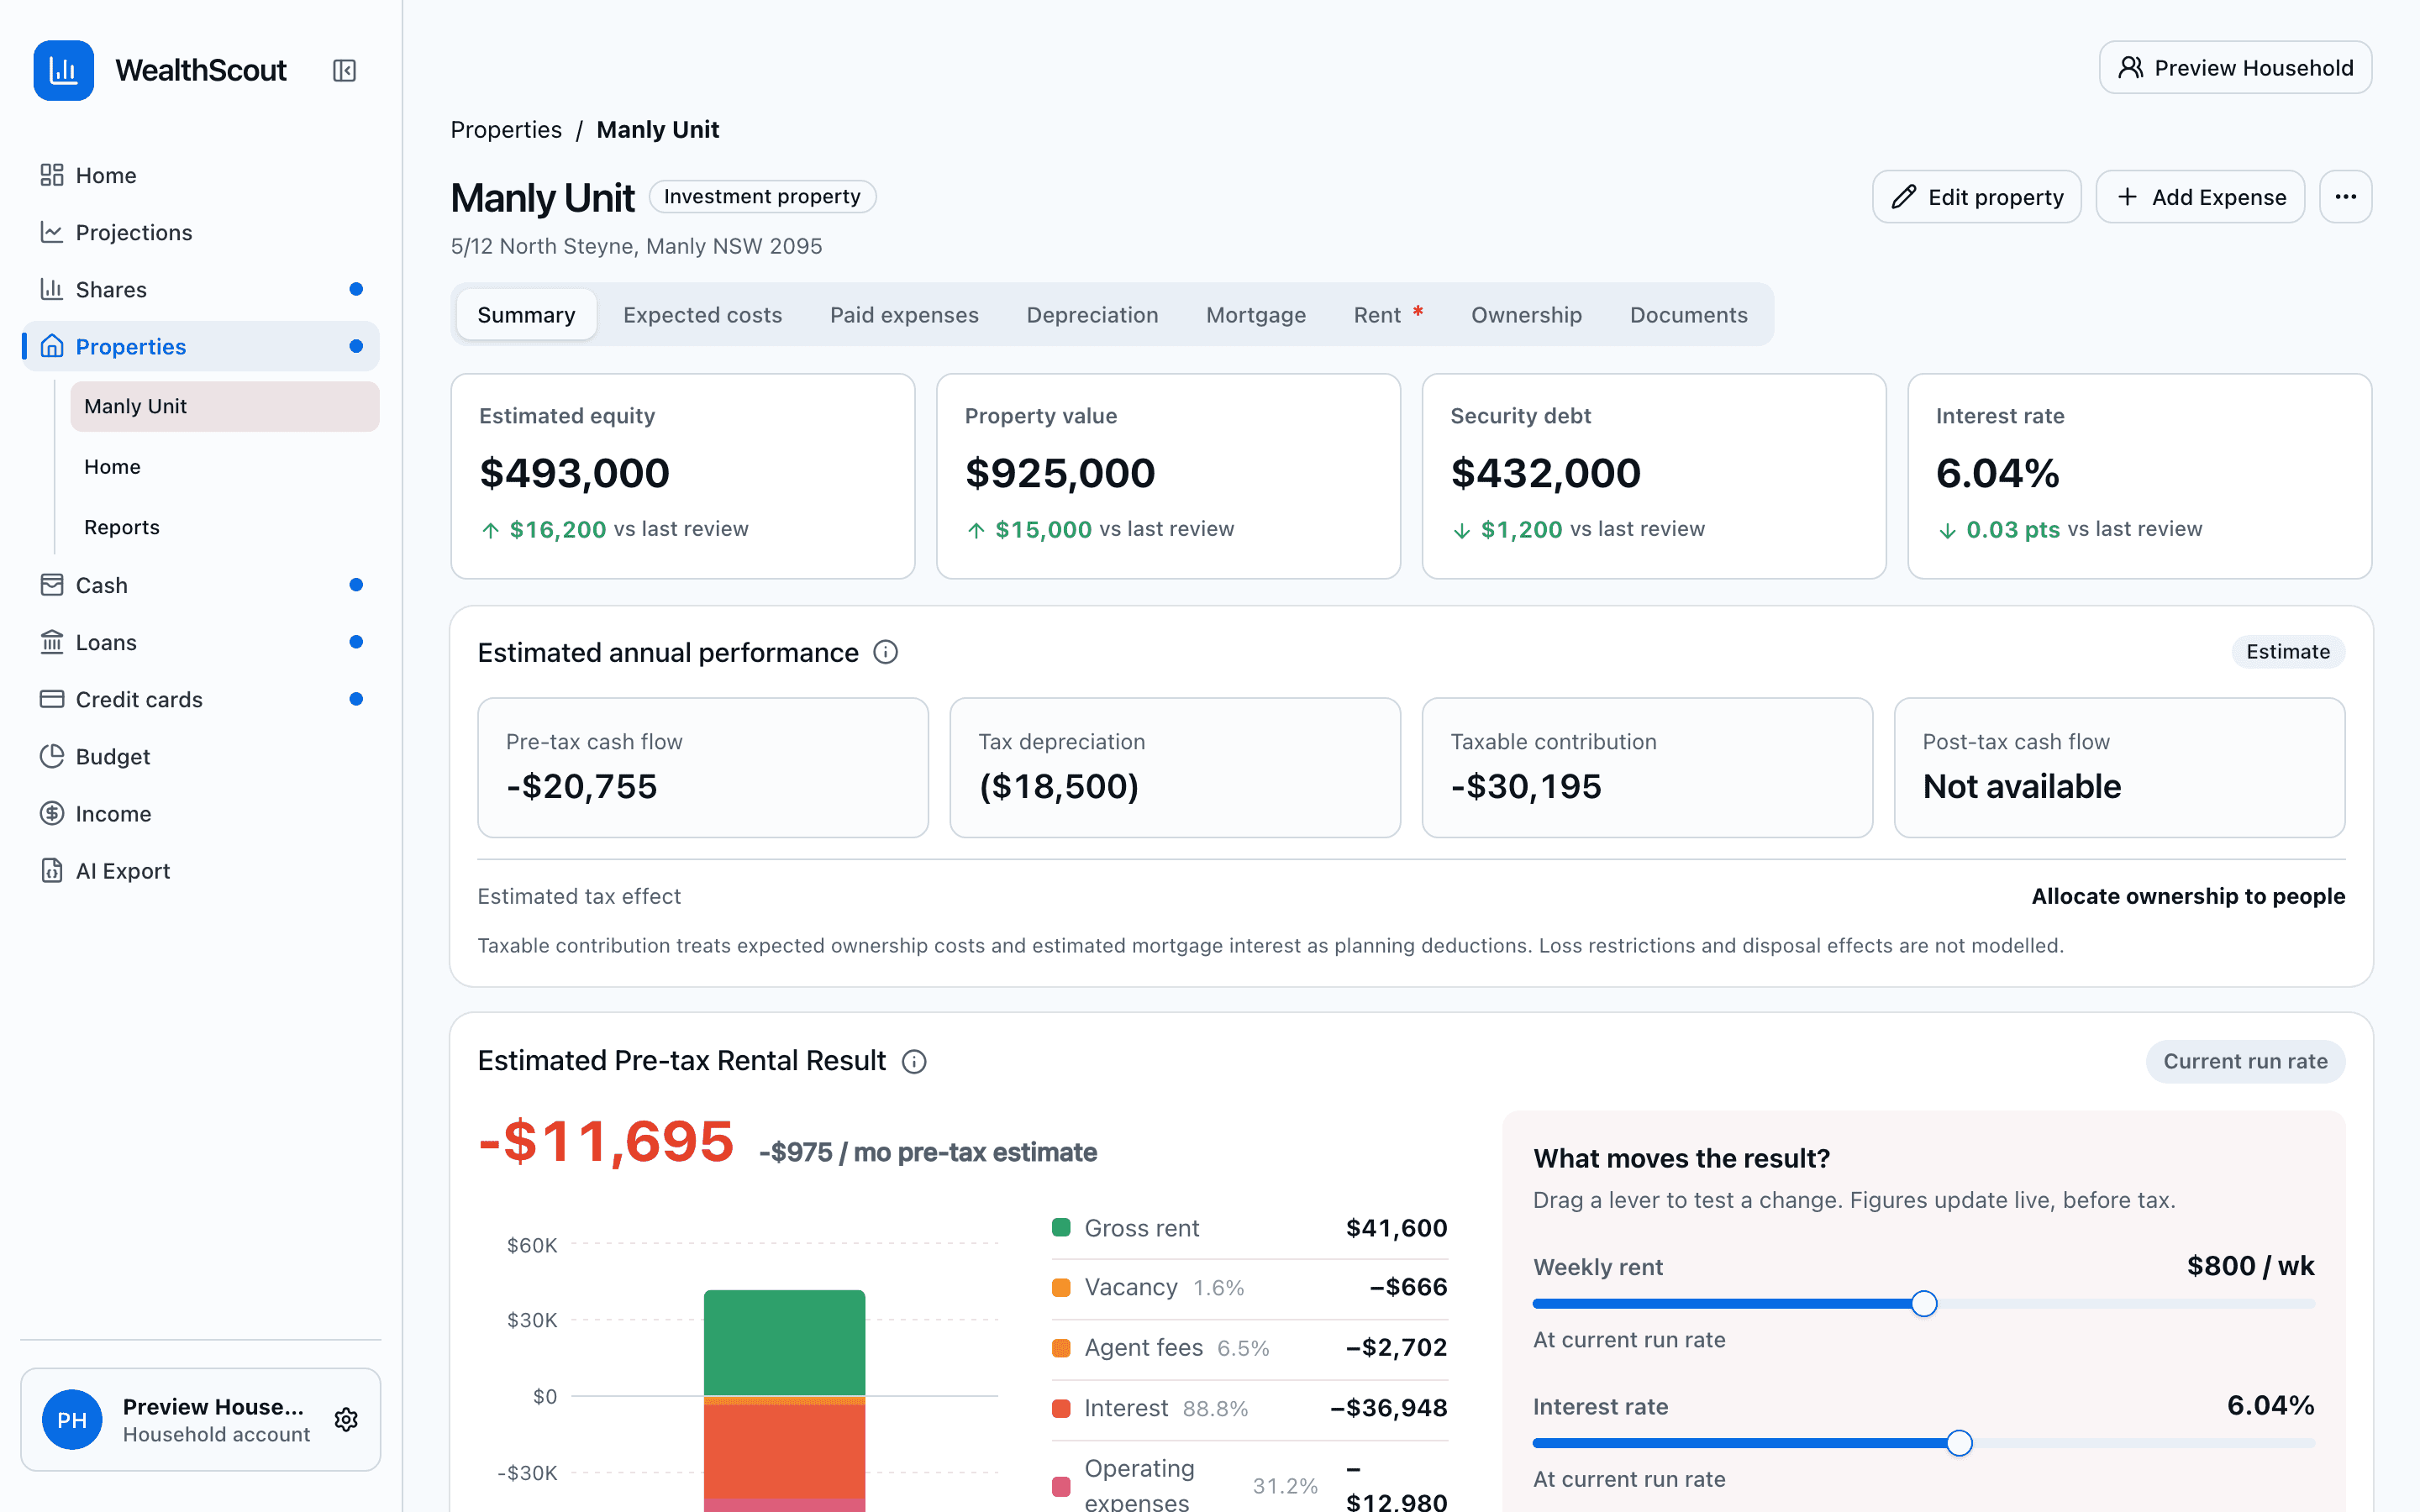Switch to the Depreciation tab
The image size is (2420, 1512).
(x=1092, y=315)
